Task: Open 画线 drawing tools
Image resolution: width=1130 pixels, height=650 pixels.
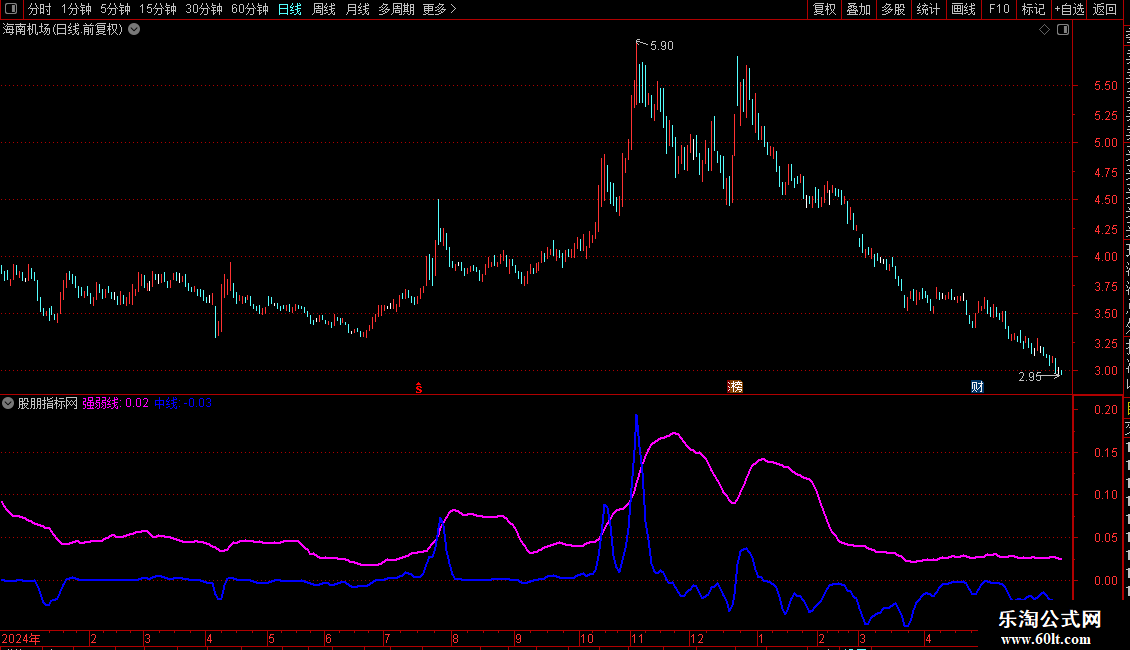Action: pyautogui.click(x=963, y=9)
